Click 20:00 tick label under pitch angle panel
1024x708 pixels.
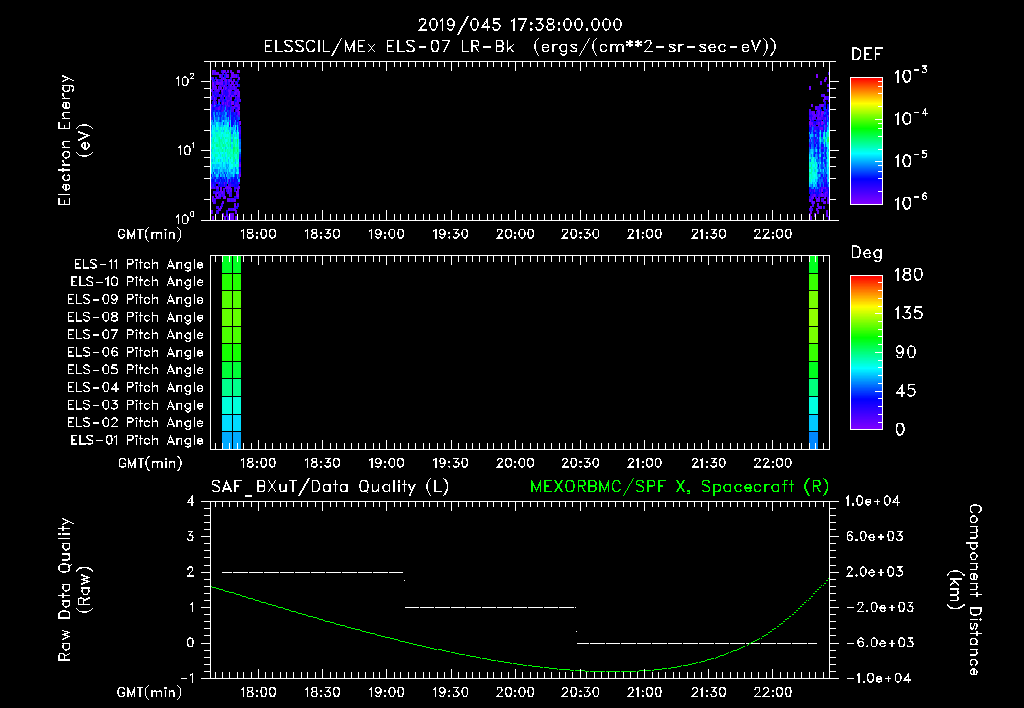coord(515,464)
